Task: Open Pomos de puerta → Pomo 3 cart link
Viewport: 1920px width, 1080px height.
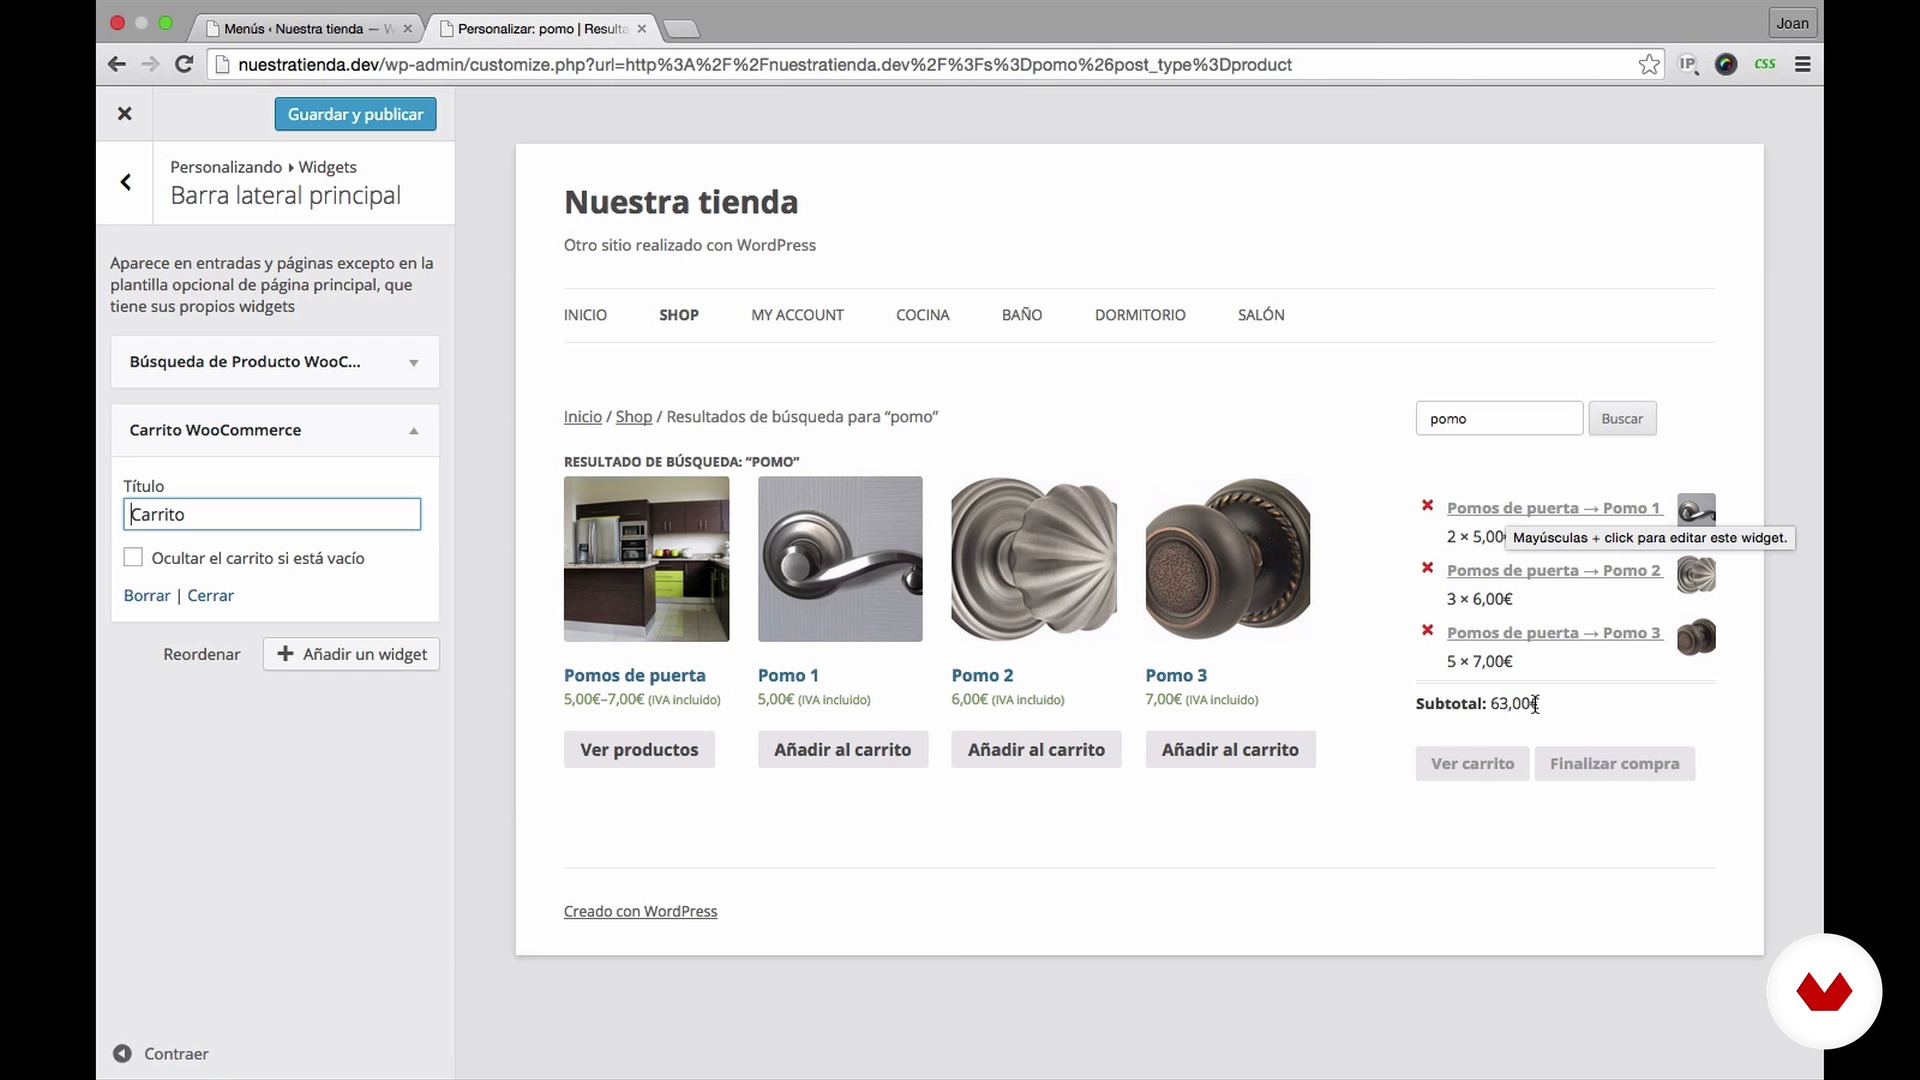Action: pos(1554,632)
